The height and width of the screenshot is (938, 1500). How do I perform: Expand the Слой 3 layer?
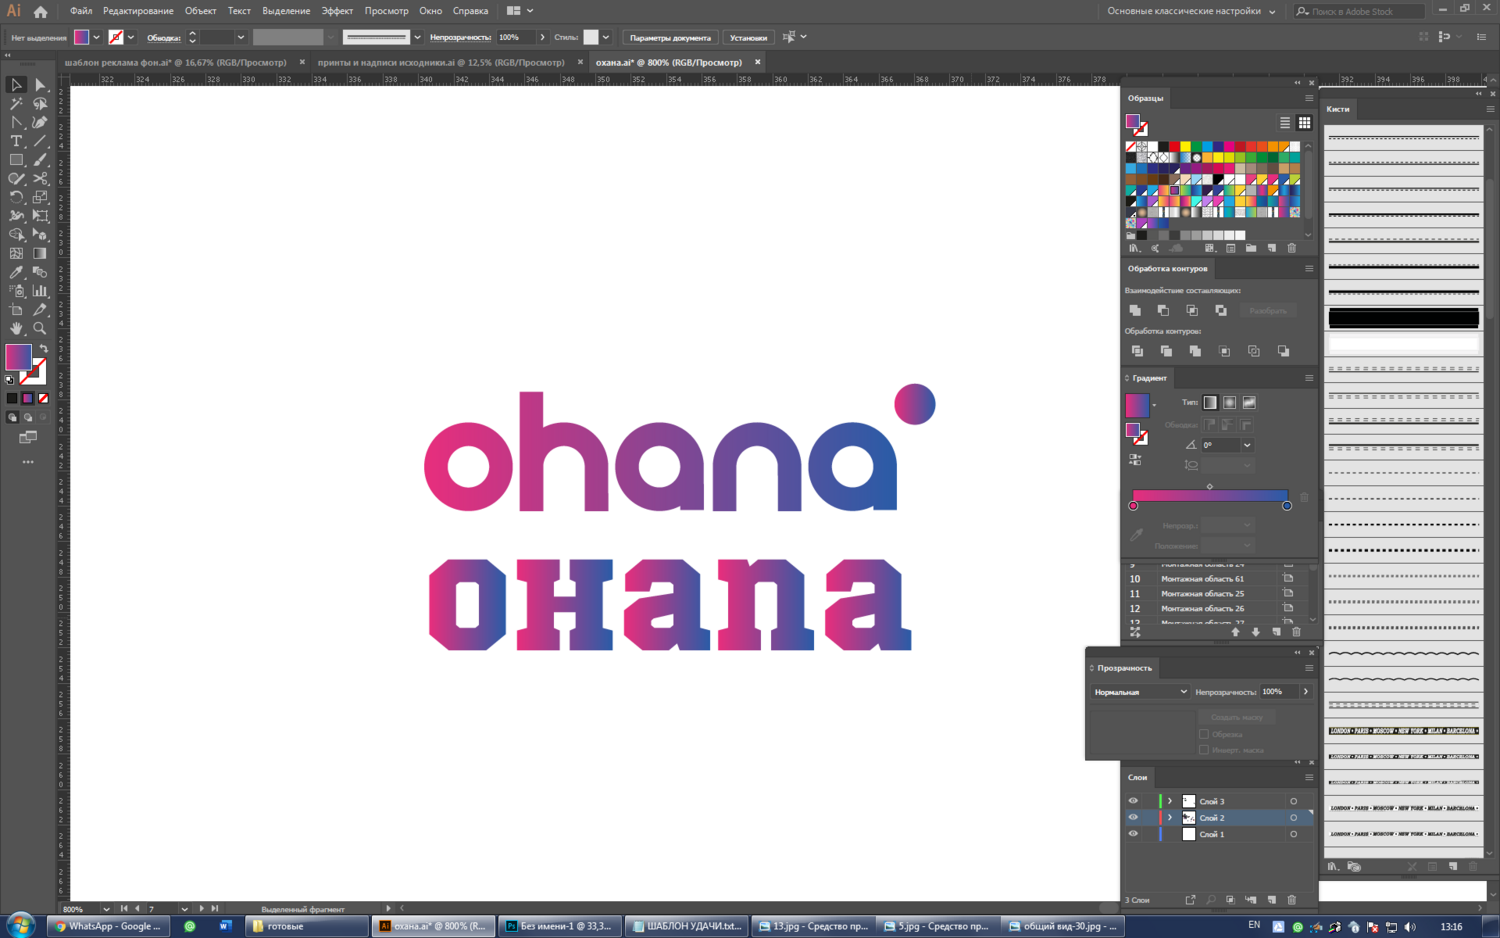click(x=1170, y=801)
